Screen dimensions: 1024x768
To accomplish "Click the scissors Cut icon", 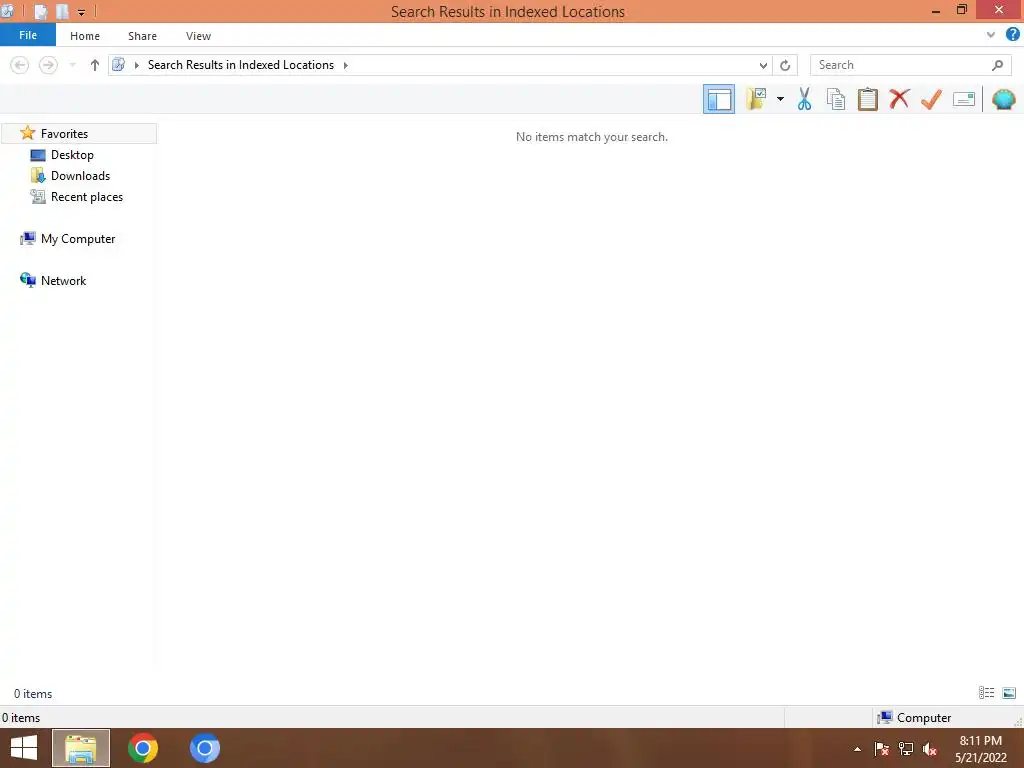I will [804, 99].
